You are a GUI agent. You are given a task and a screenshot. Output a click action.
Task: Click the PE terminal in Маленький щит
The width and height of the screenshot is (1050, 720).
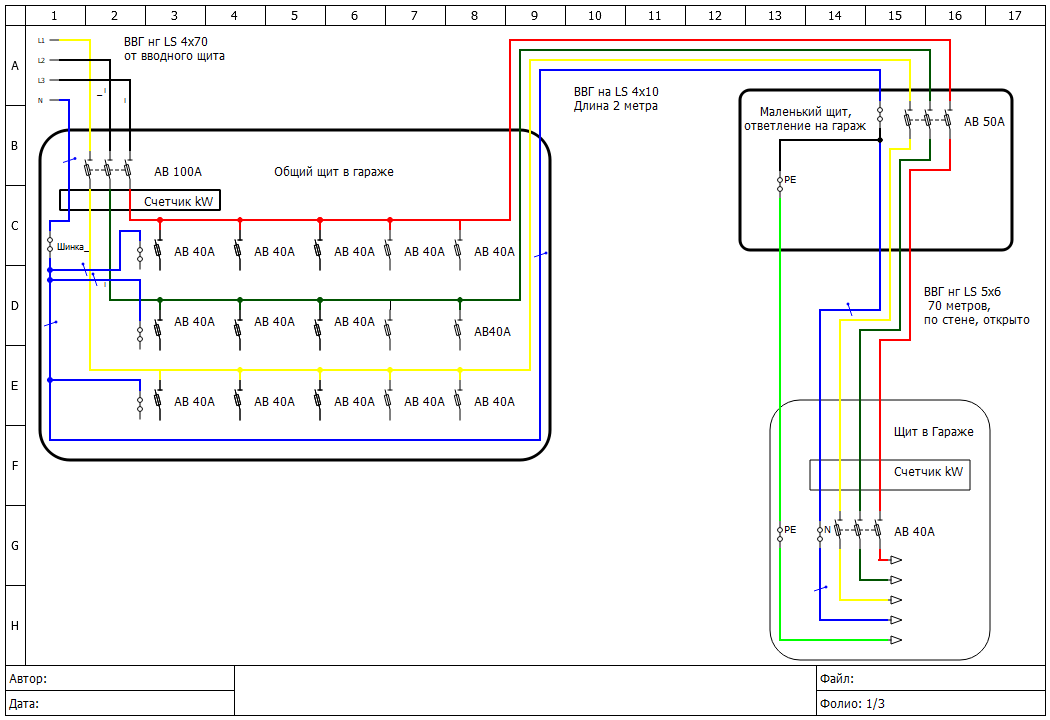pyautogui.click(x=780, y=180)
